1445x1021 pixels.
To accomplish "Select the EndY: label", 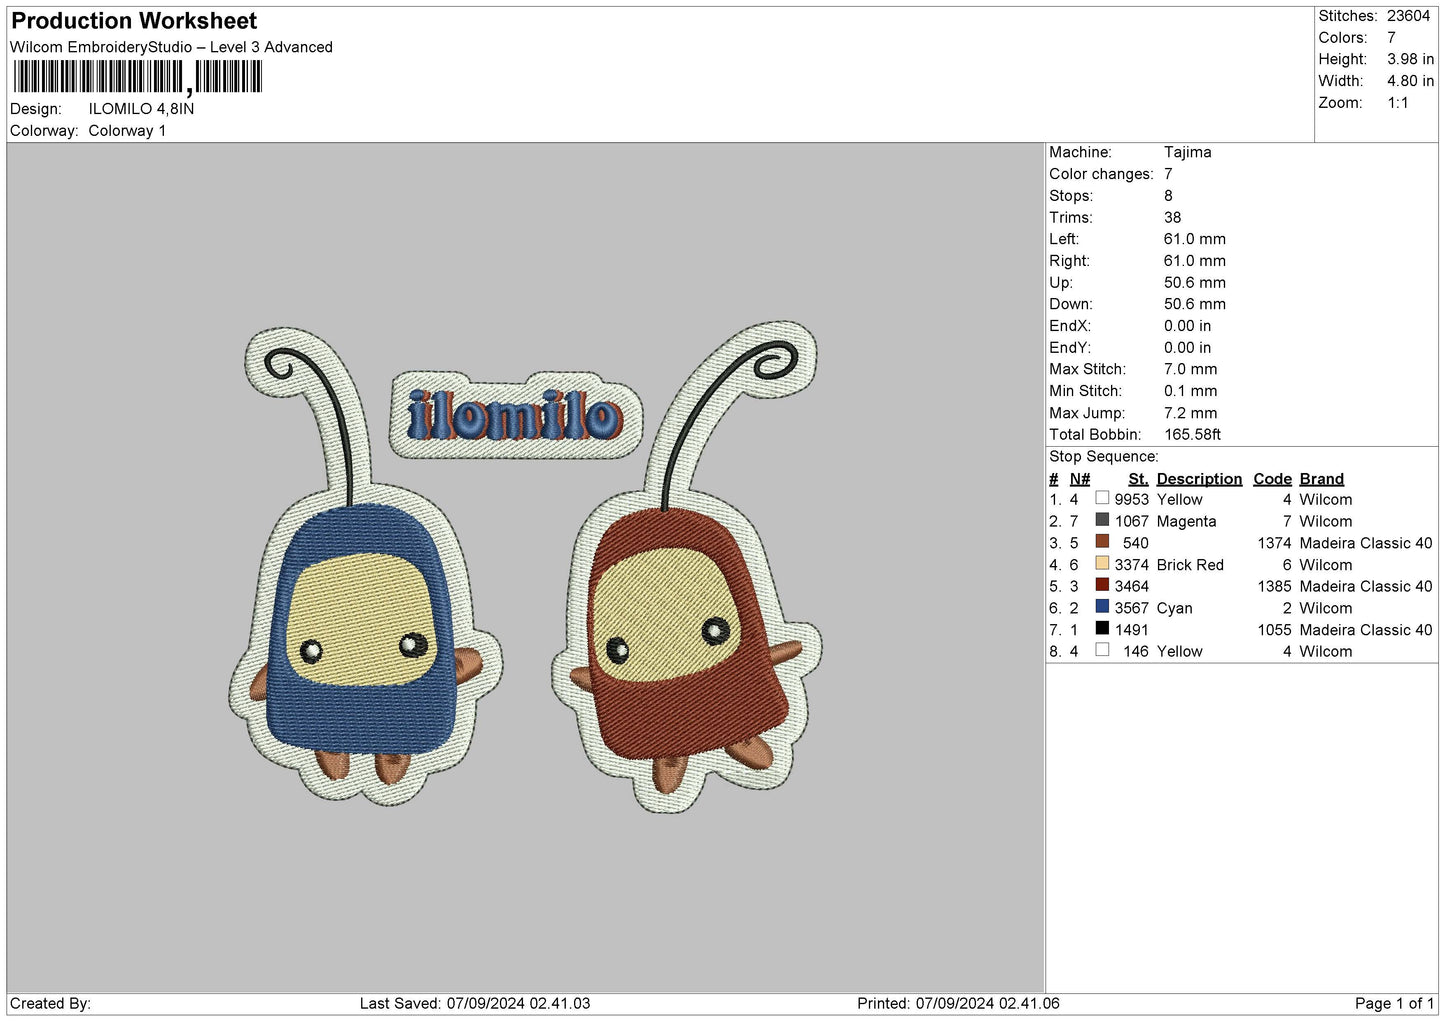I will [1069, 348].
